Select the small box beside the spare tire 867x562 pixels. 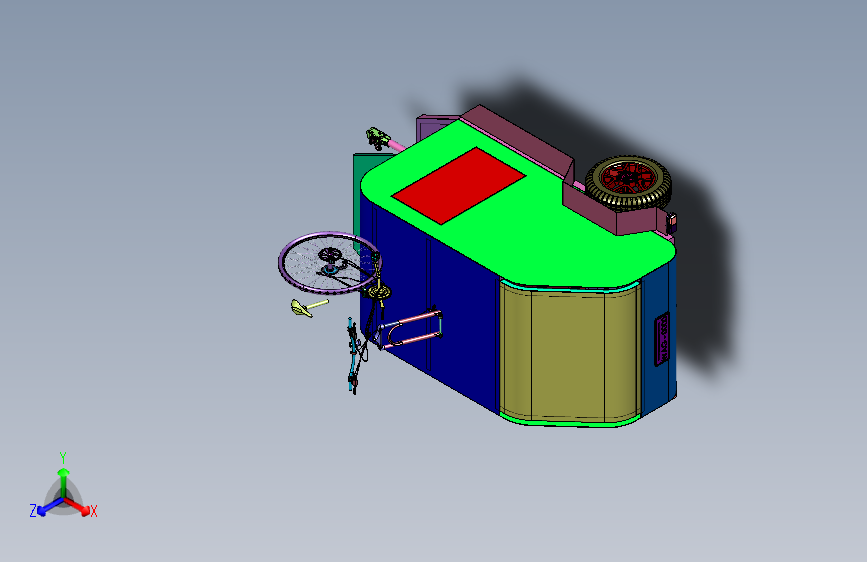pyautogui.click(x=672, y=223)
